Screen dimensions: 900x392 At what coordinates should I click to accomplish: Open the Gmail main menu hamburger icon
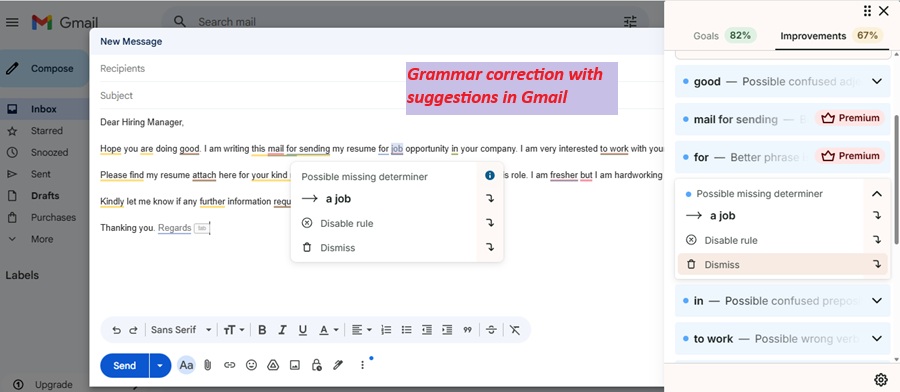click(12, 22)
